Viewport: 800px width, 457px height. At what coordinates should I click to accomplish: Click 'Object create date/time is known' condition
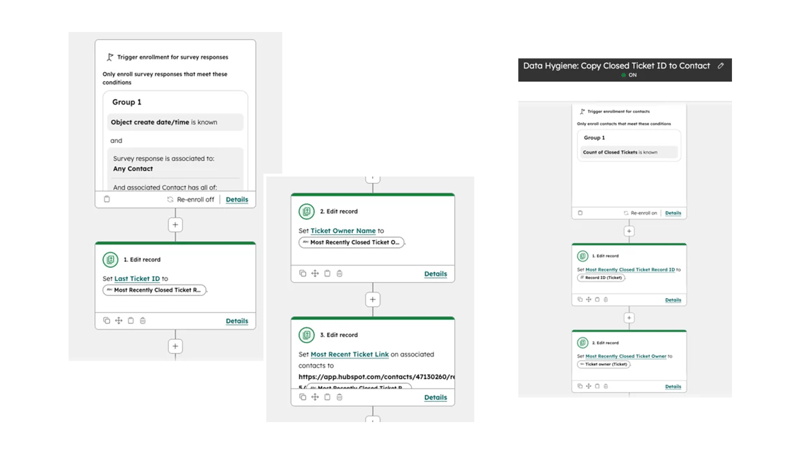[x=175, y=122]
